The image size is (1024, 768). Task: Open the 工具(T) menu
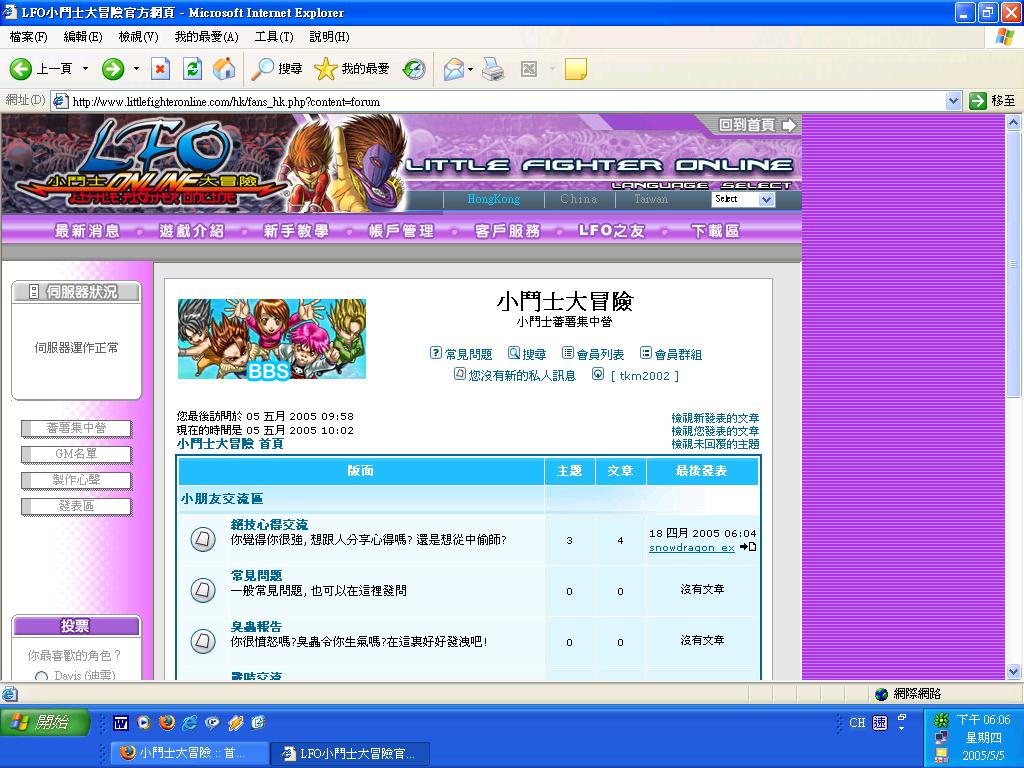pos(273,37)
